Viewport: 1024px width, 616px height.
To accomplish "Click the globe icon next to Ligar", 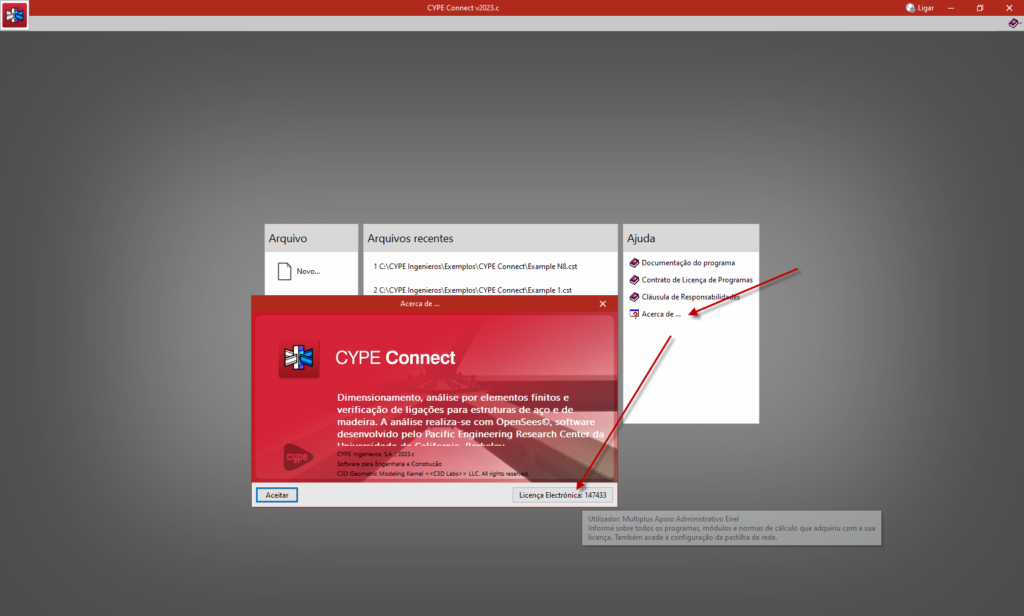I will 910,8.
